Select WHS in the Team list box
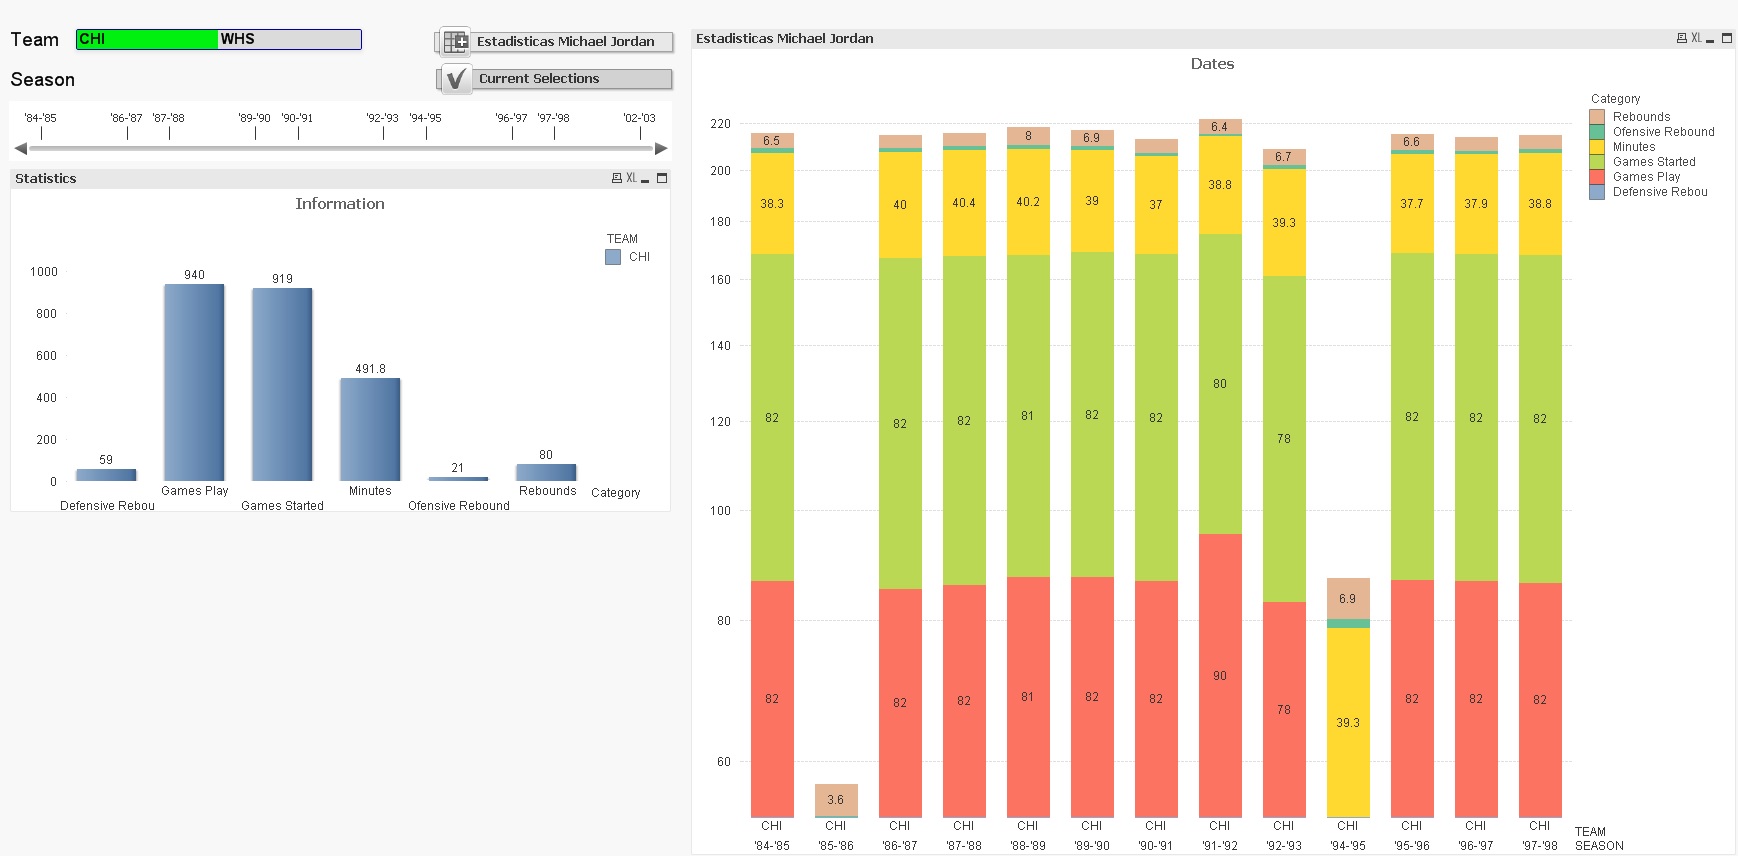This screenshot has height=856, width=1738. pyautogui.click(x=289, y=39)
